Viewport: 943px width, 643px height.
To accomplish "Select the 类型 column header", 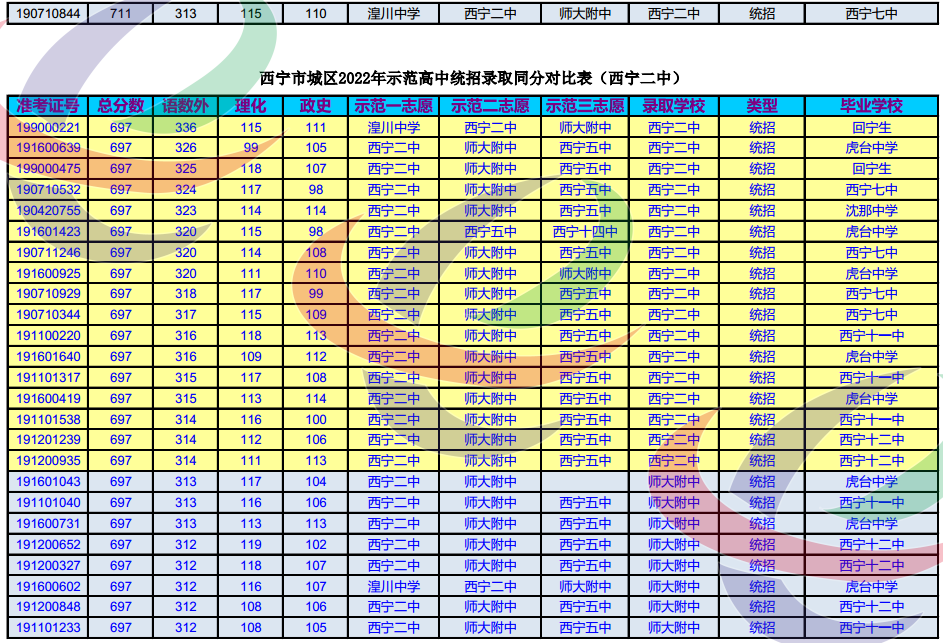I will point(762,106).
